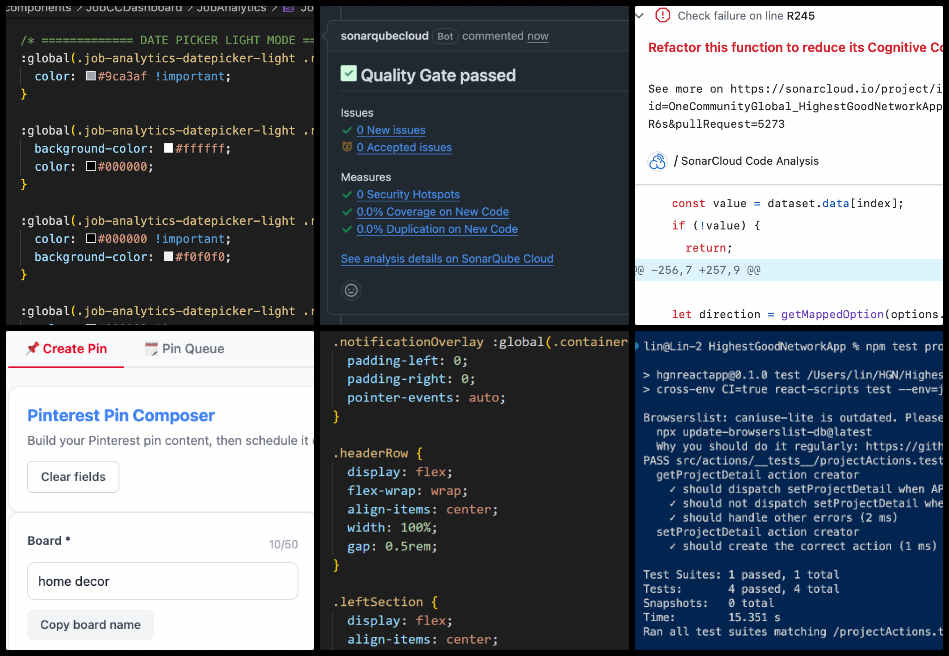Image resolution: width=949 pixels, height=656 pixels.
Task: Open See analysis details on SonarQube Cloud
Action: click(x=447, y=258)
